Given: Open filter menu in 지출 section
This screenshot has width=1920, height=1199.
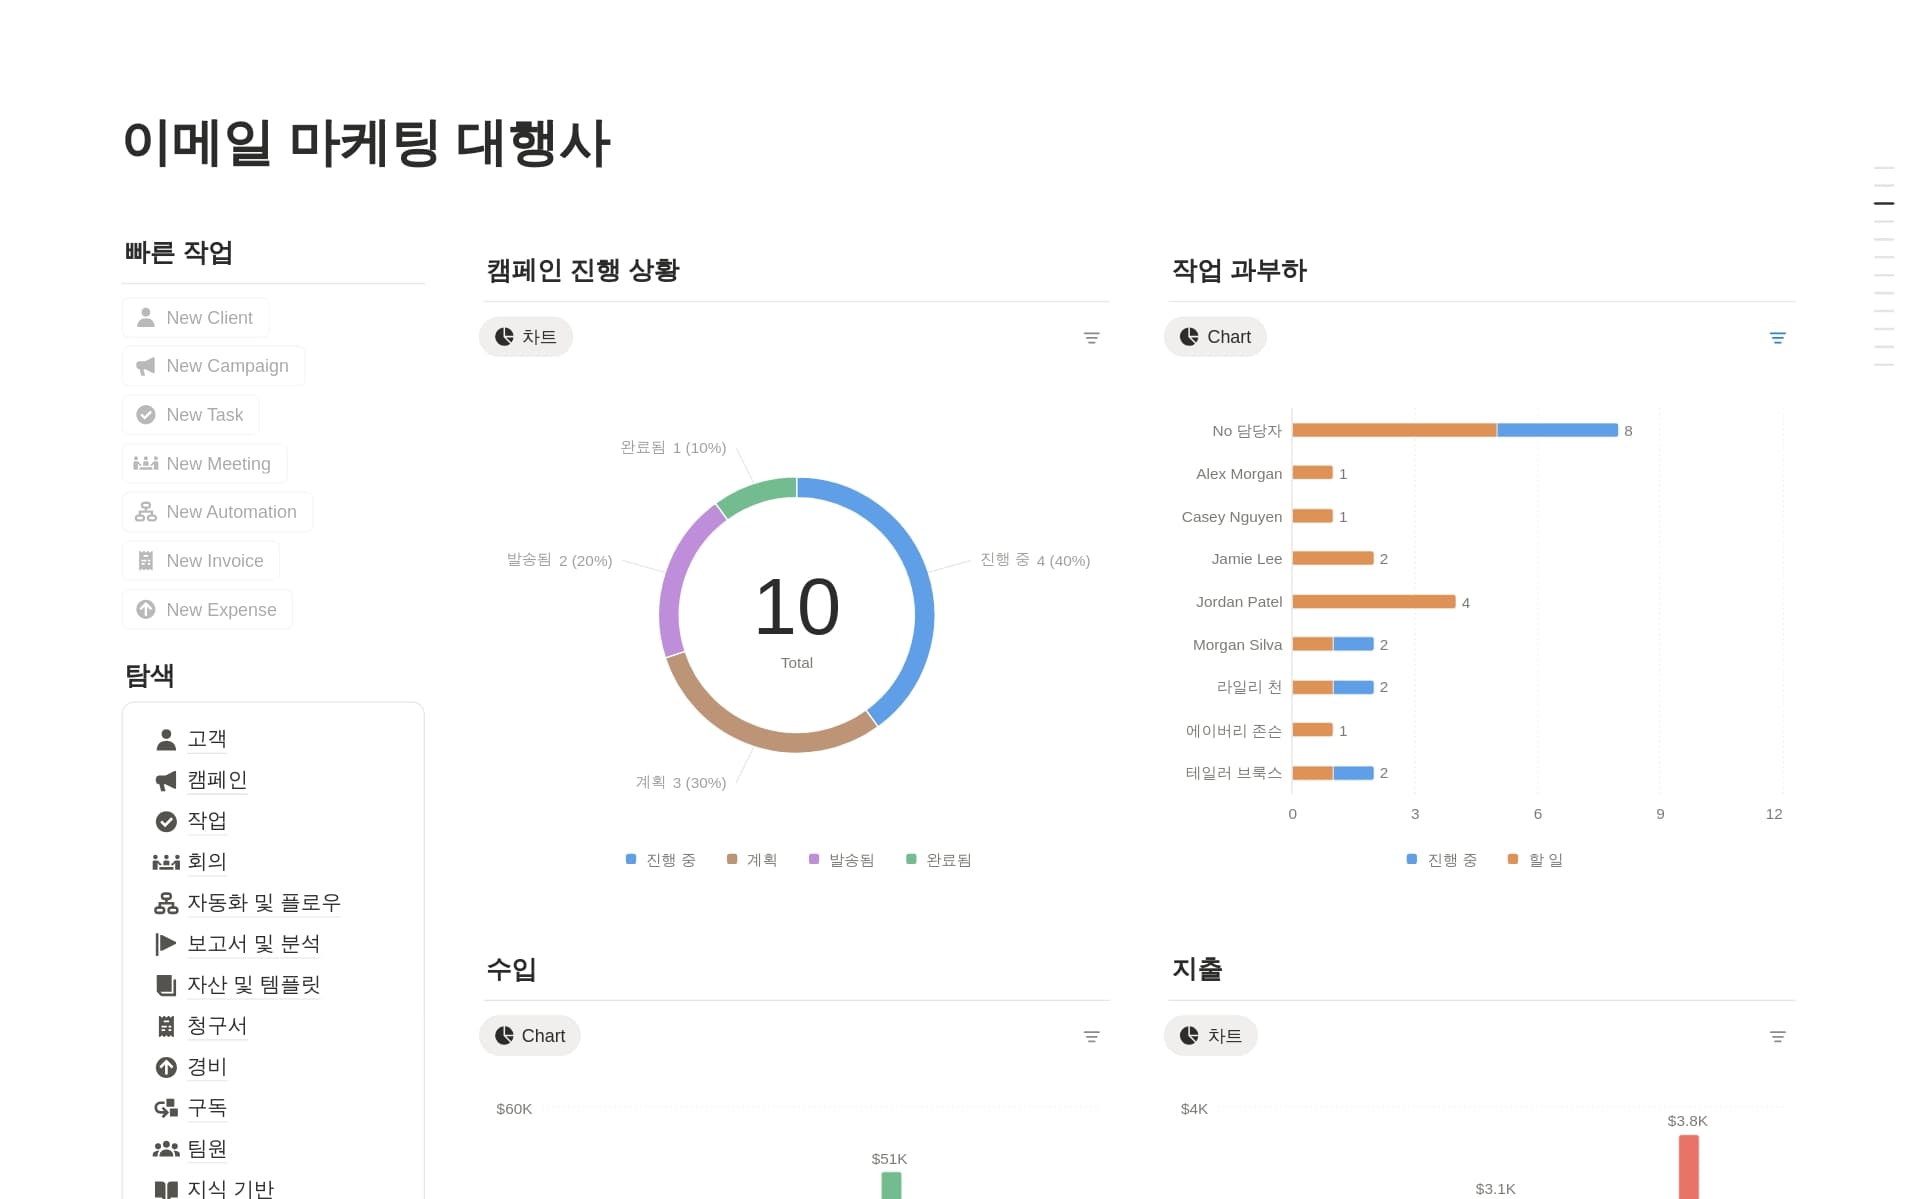Looking at the screenshot, I should (x=1777, y=1037).
